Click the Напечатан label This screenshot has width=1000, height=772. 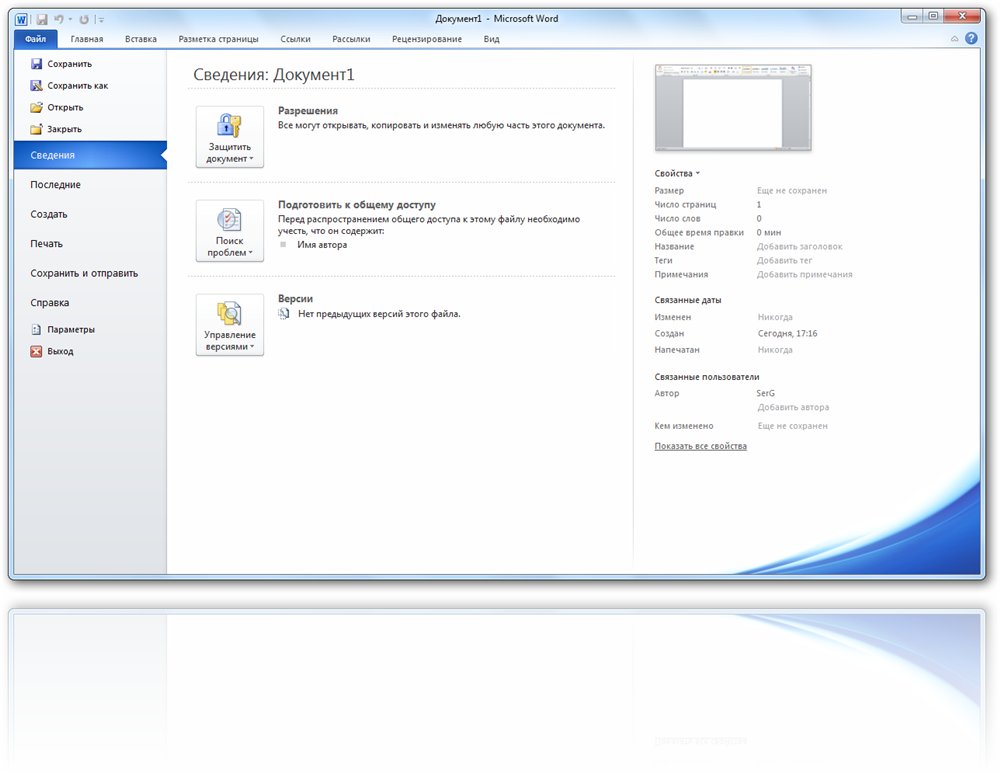tap(677, 350)
